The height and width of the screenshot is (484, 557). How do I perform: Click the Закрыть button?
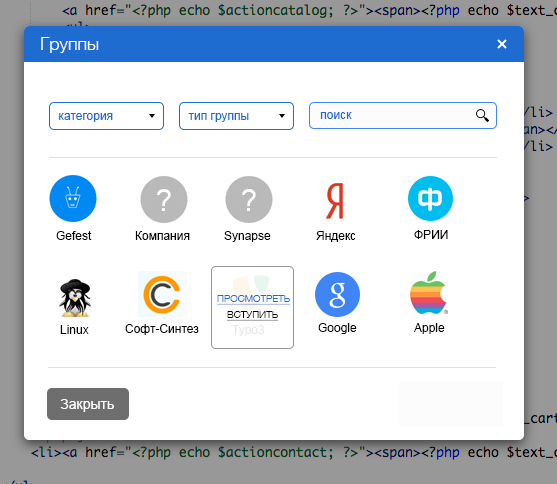(x=88, y=404)
